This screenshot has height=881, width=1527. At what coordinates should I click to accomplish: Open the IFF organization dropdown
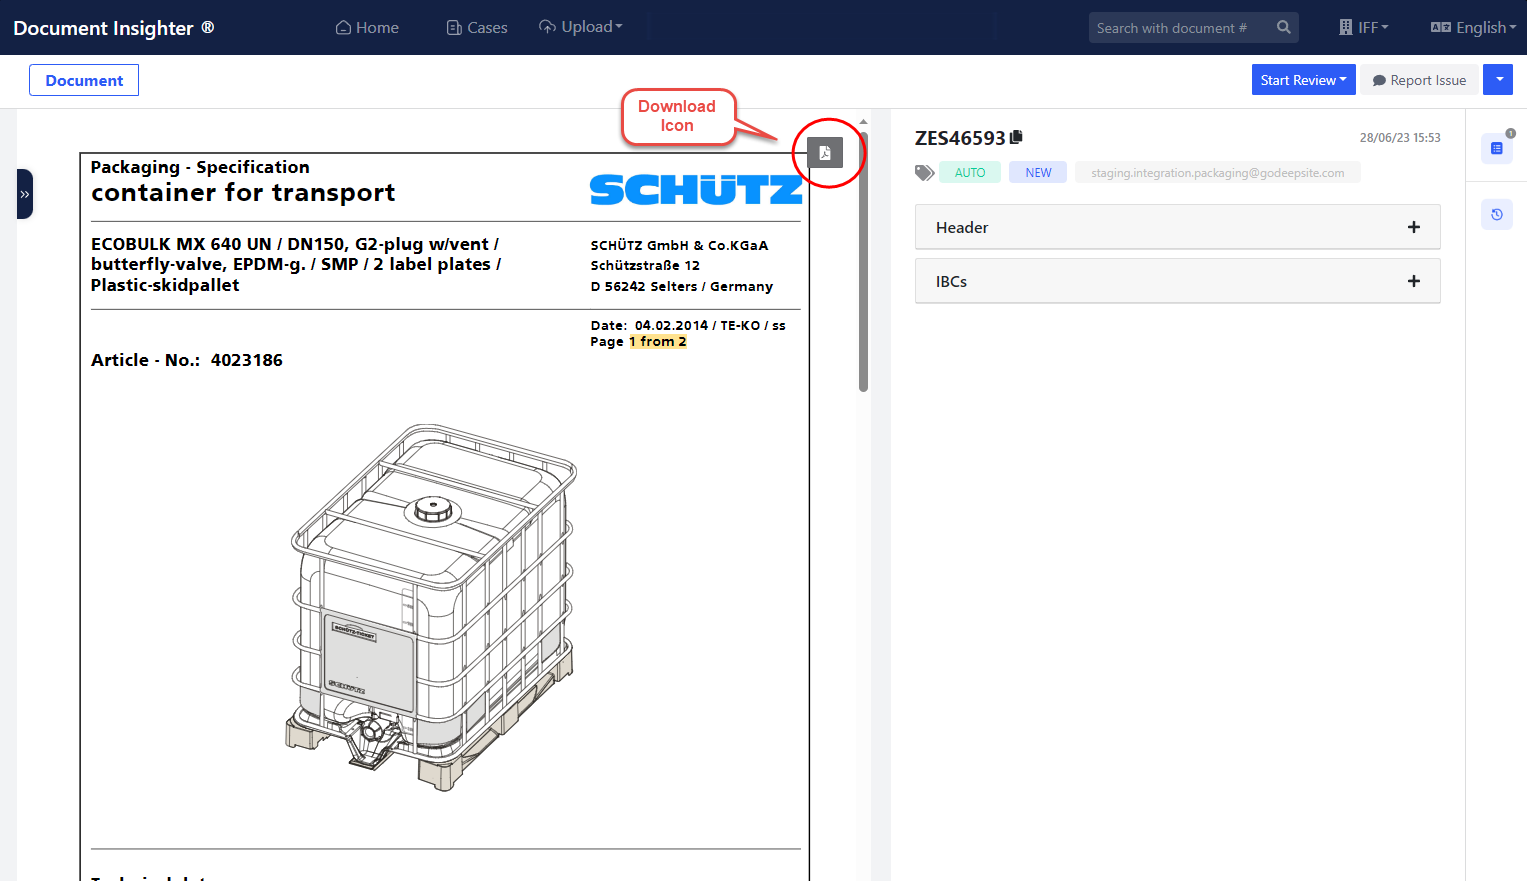(1364, 28)
